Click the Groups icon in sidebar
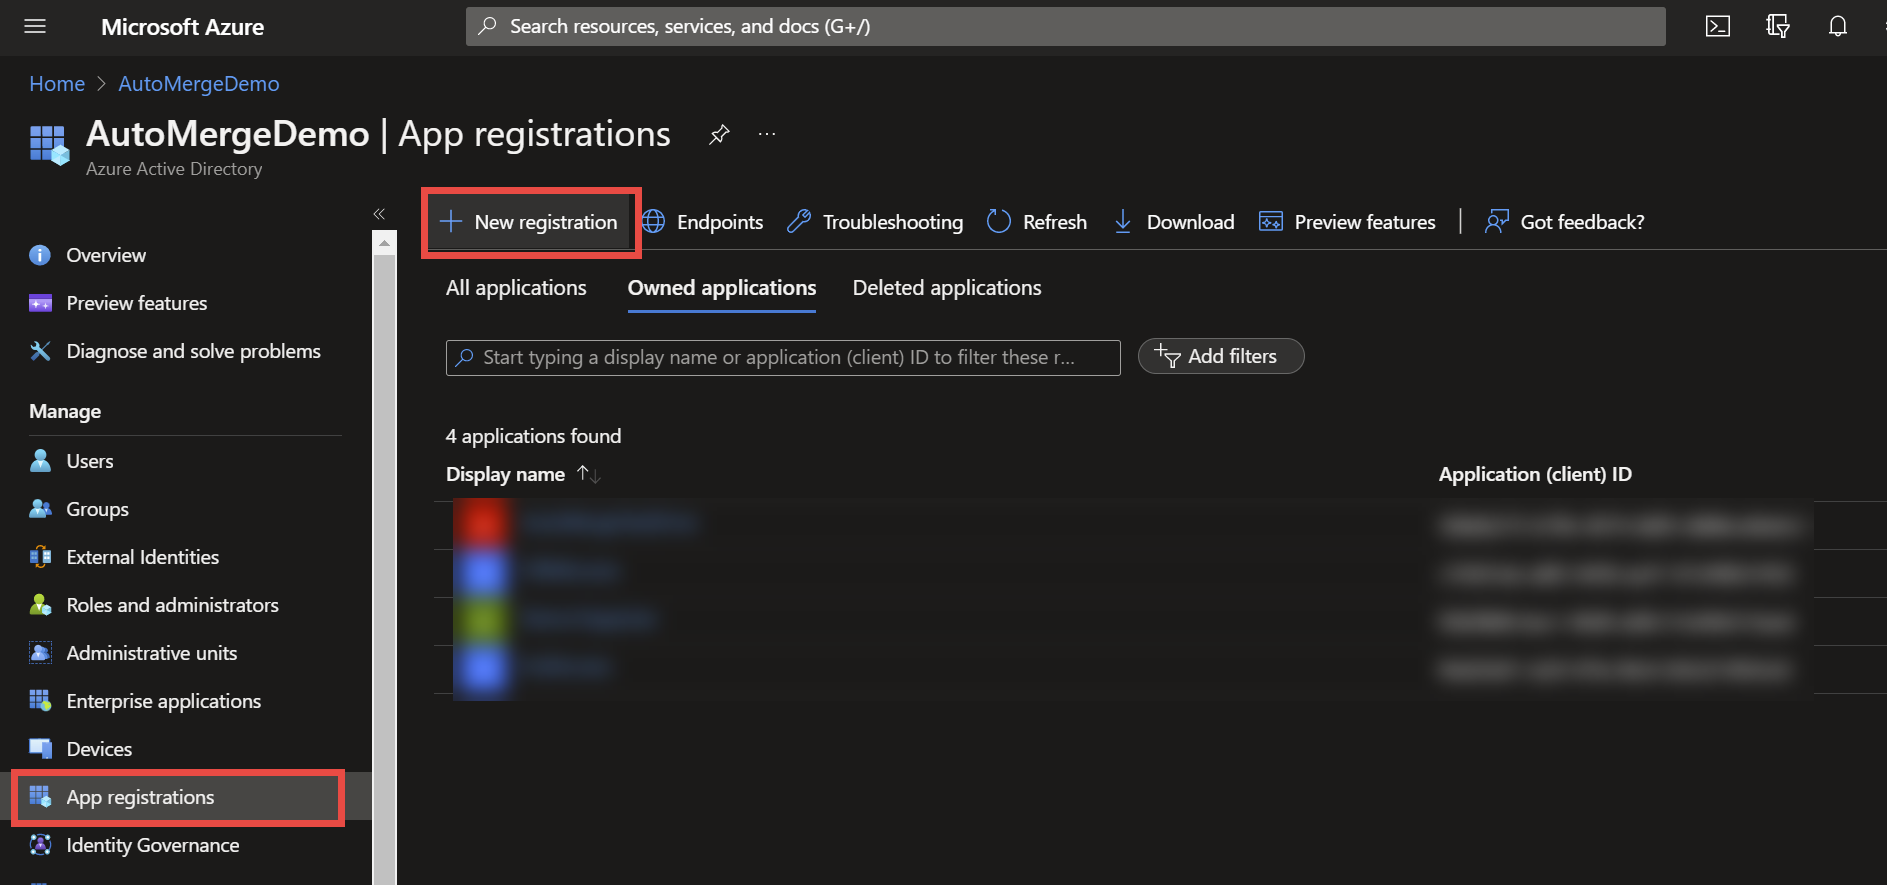Screen dimensions: 1887x885 [x=40, y=509]
